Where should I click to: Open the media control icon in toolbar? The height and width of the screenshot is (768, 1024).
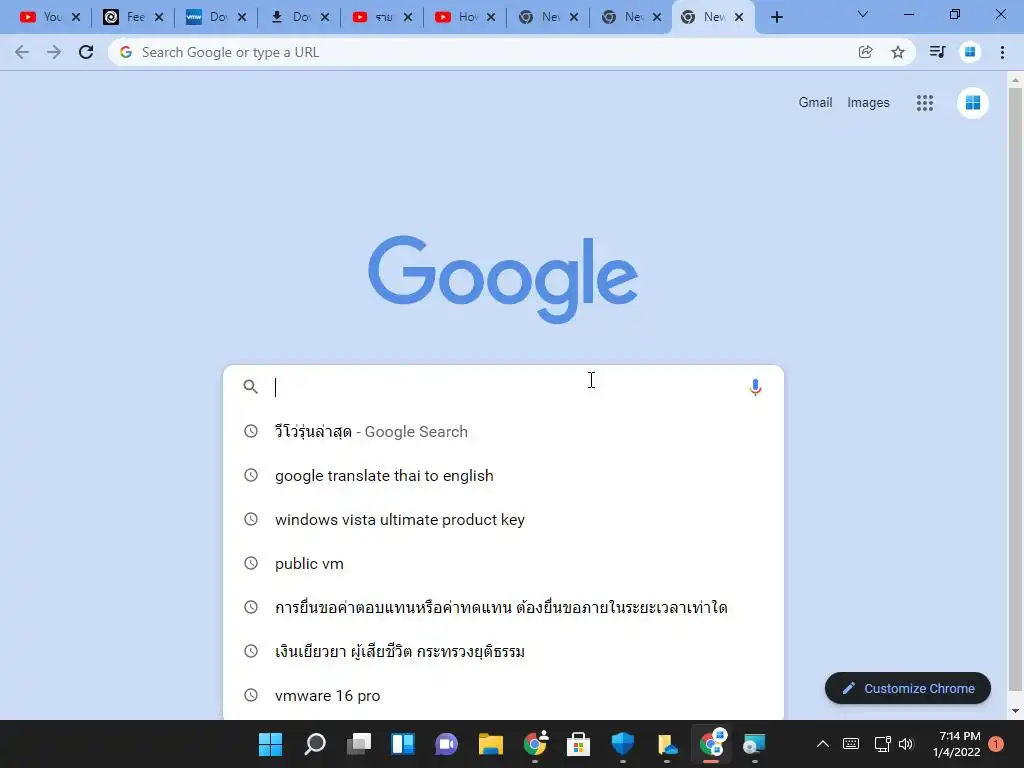tap(937, 52)
